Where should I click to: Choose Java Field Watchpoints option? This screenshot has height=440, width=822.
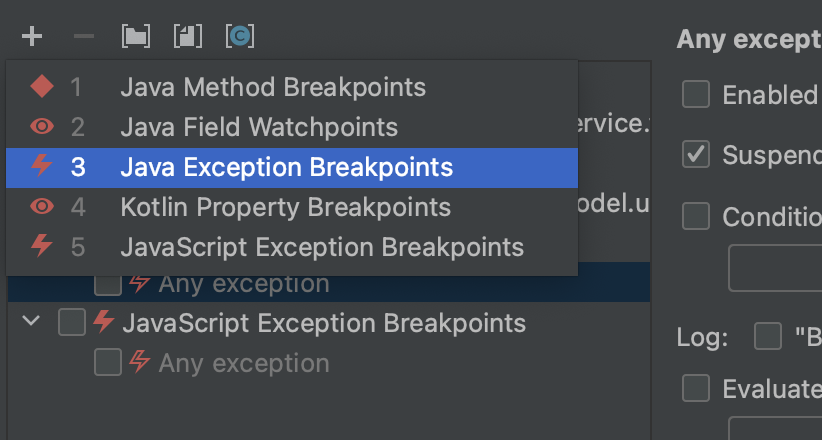[258, 128]
